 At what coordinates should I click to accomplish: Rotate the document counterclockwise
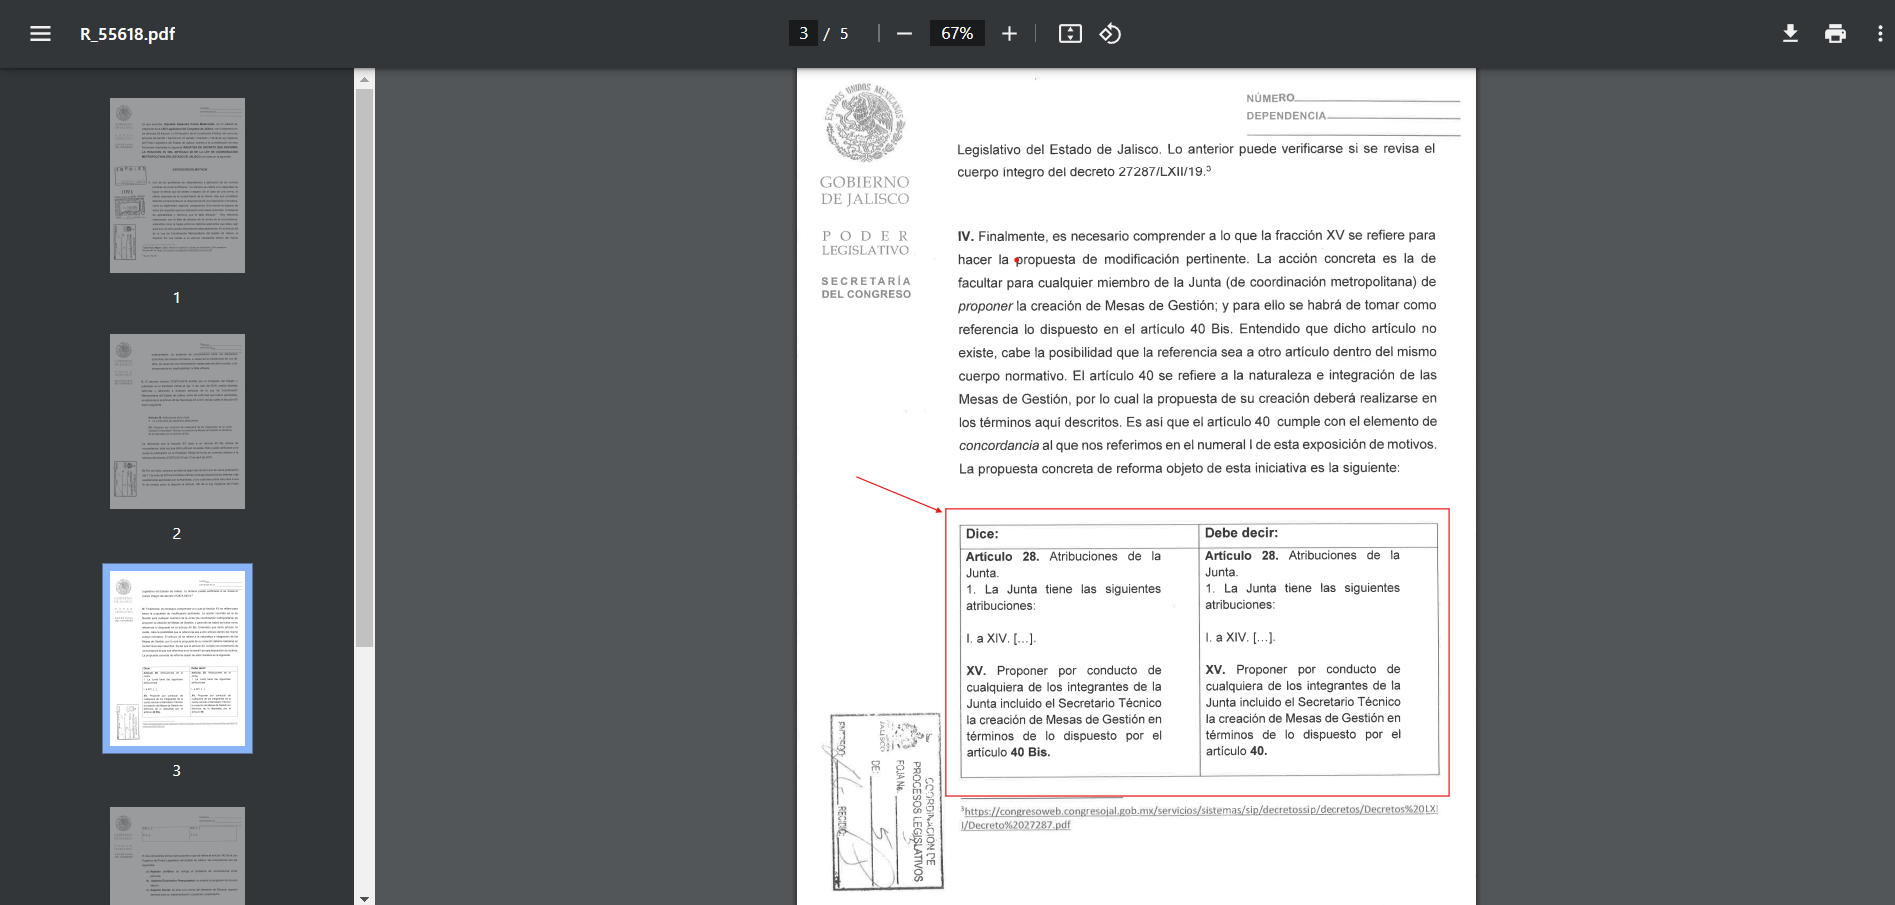(1110, 34)
